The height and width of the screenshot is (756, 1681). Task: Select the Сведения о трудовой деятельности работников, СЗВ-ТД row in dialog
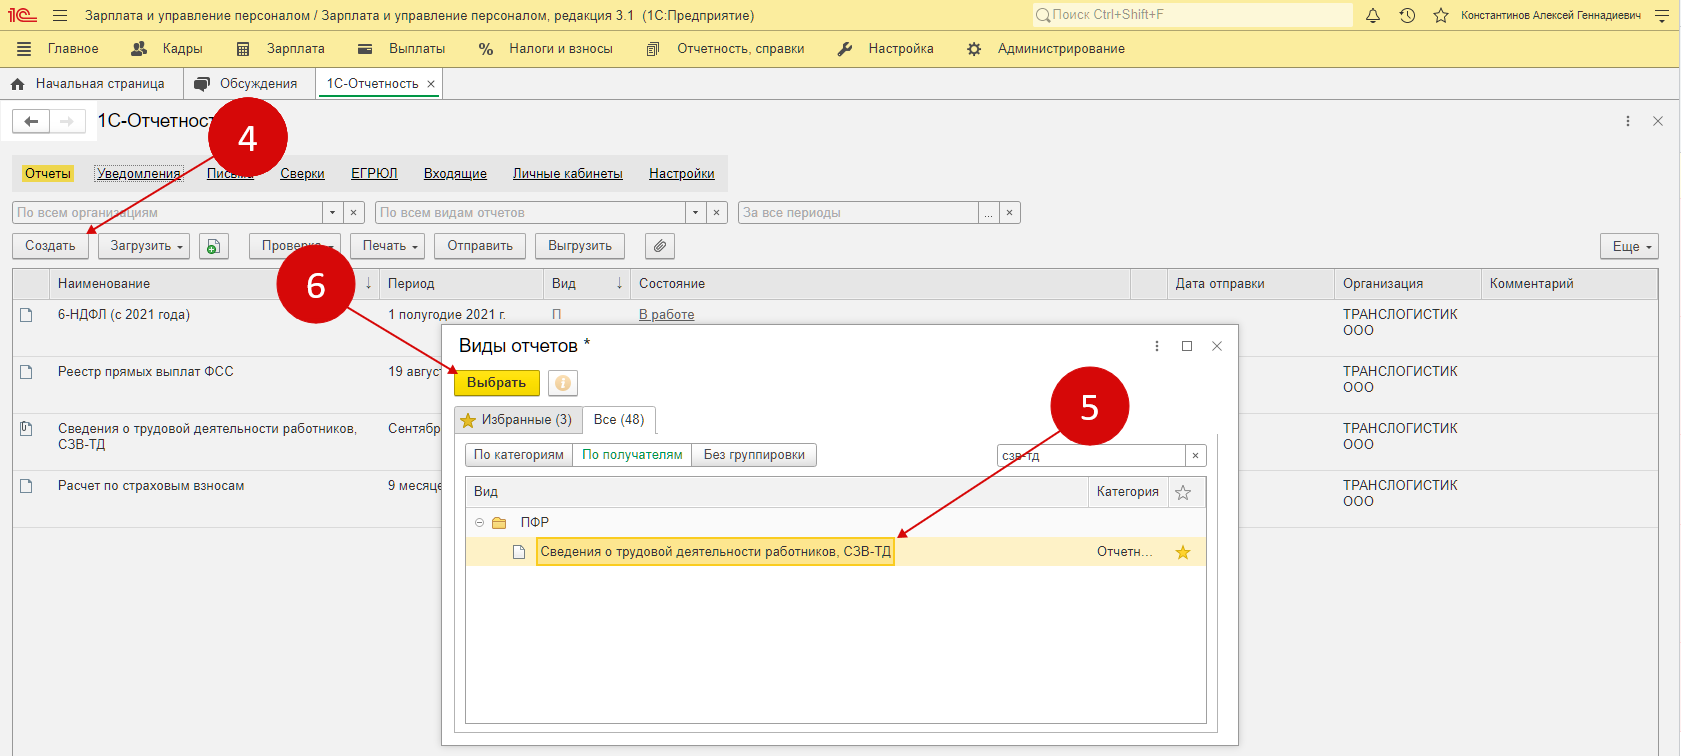click(x=835, y=552)
